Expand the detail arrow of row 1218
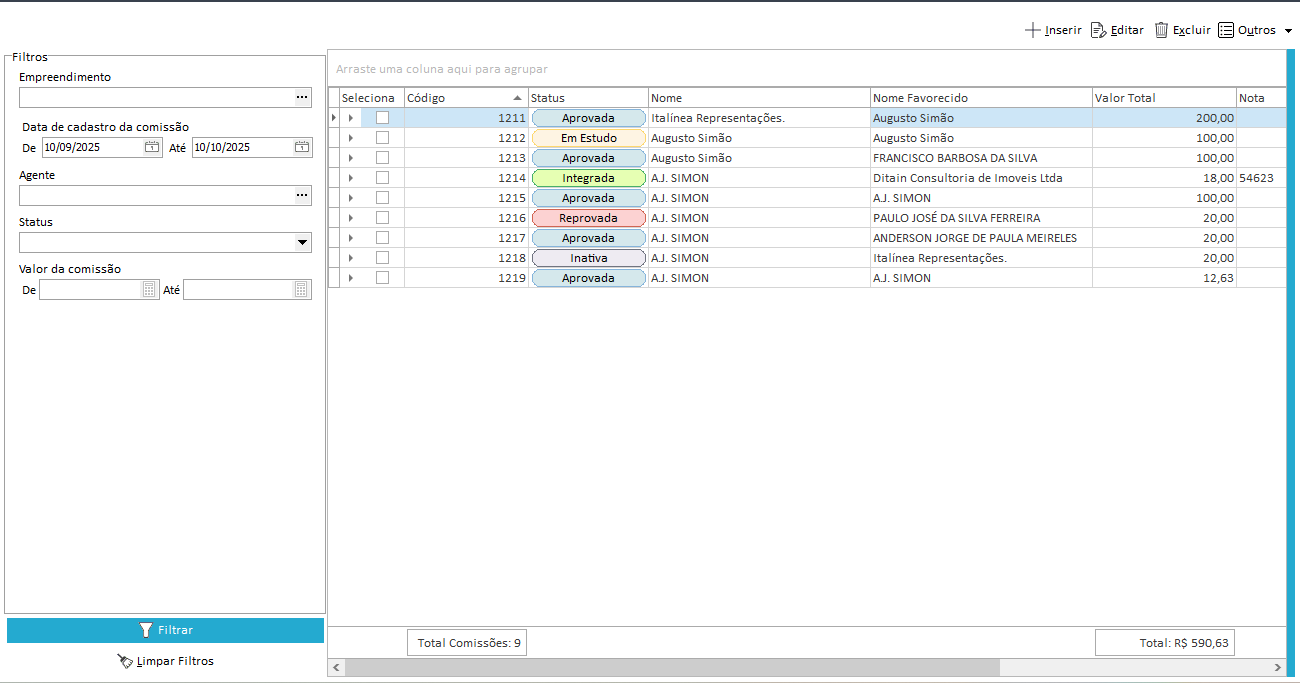 [350, 258]
